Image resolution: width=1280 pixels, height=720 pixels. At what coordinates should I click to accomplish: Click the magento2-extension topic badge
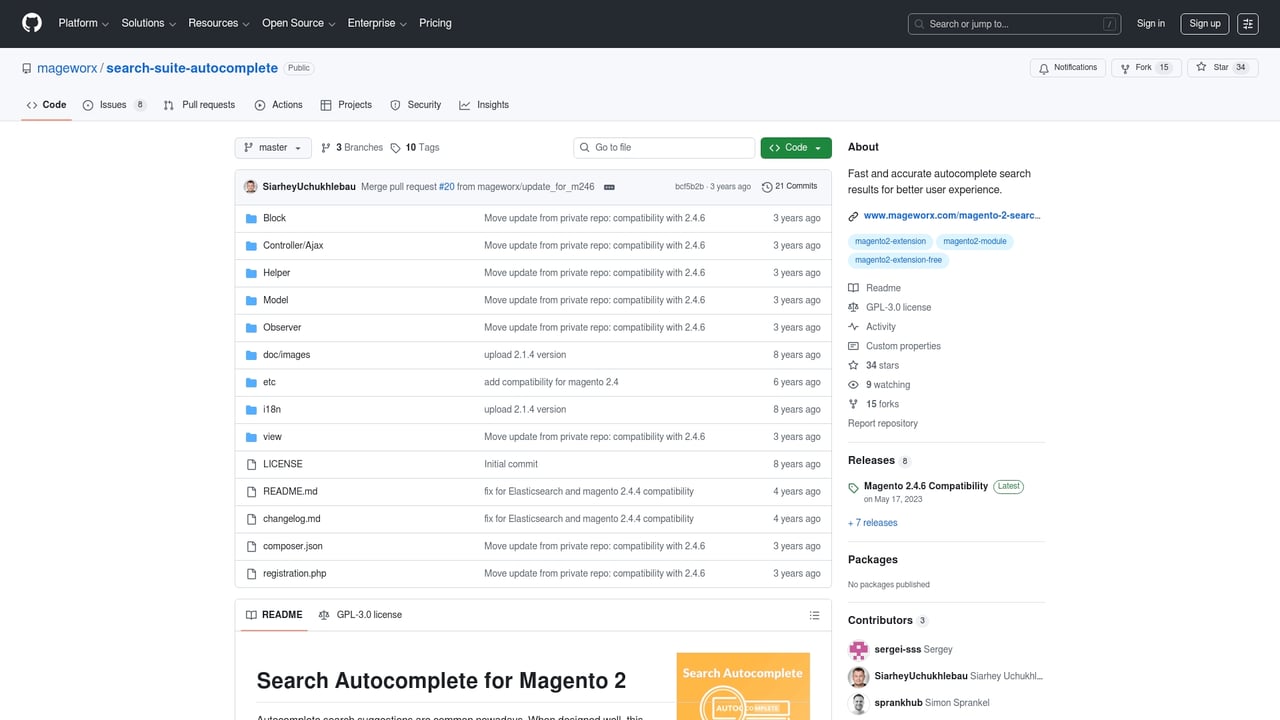coord(890,240)
